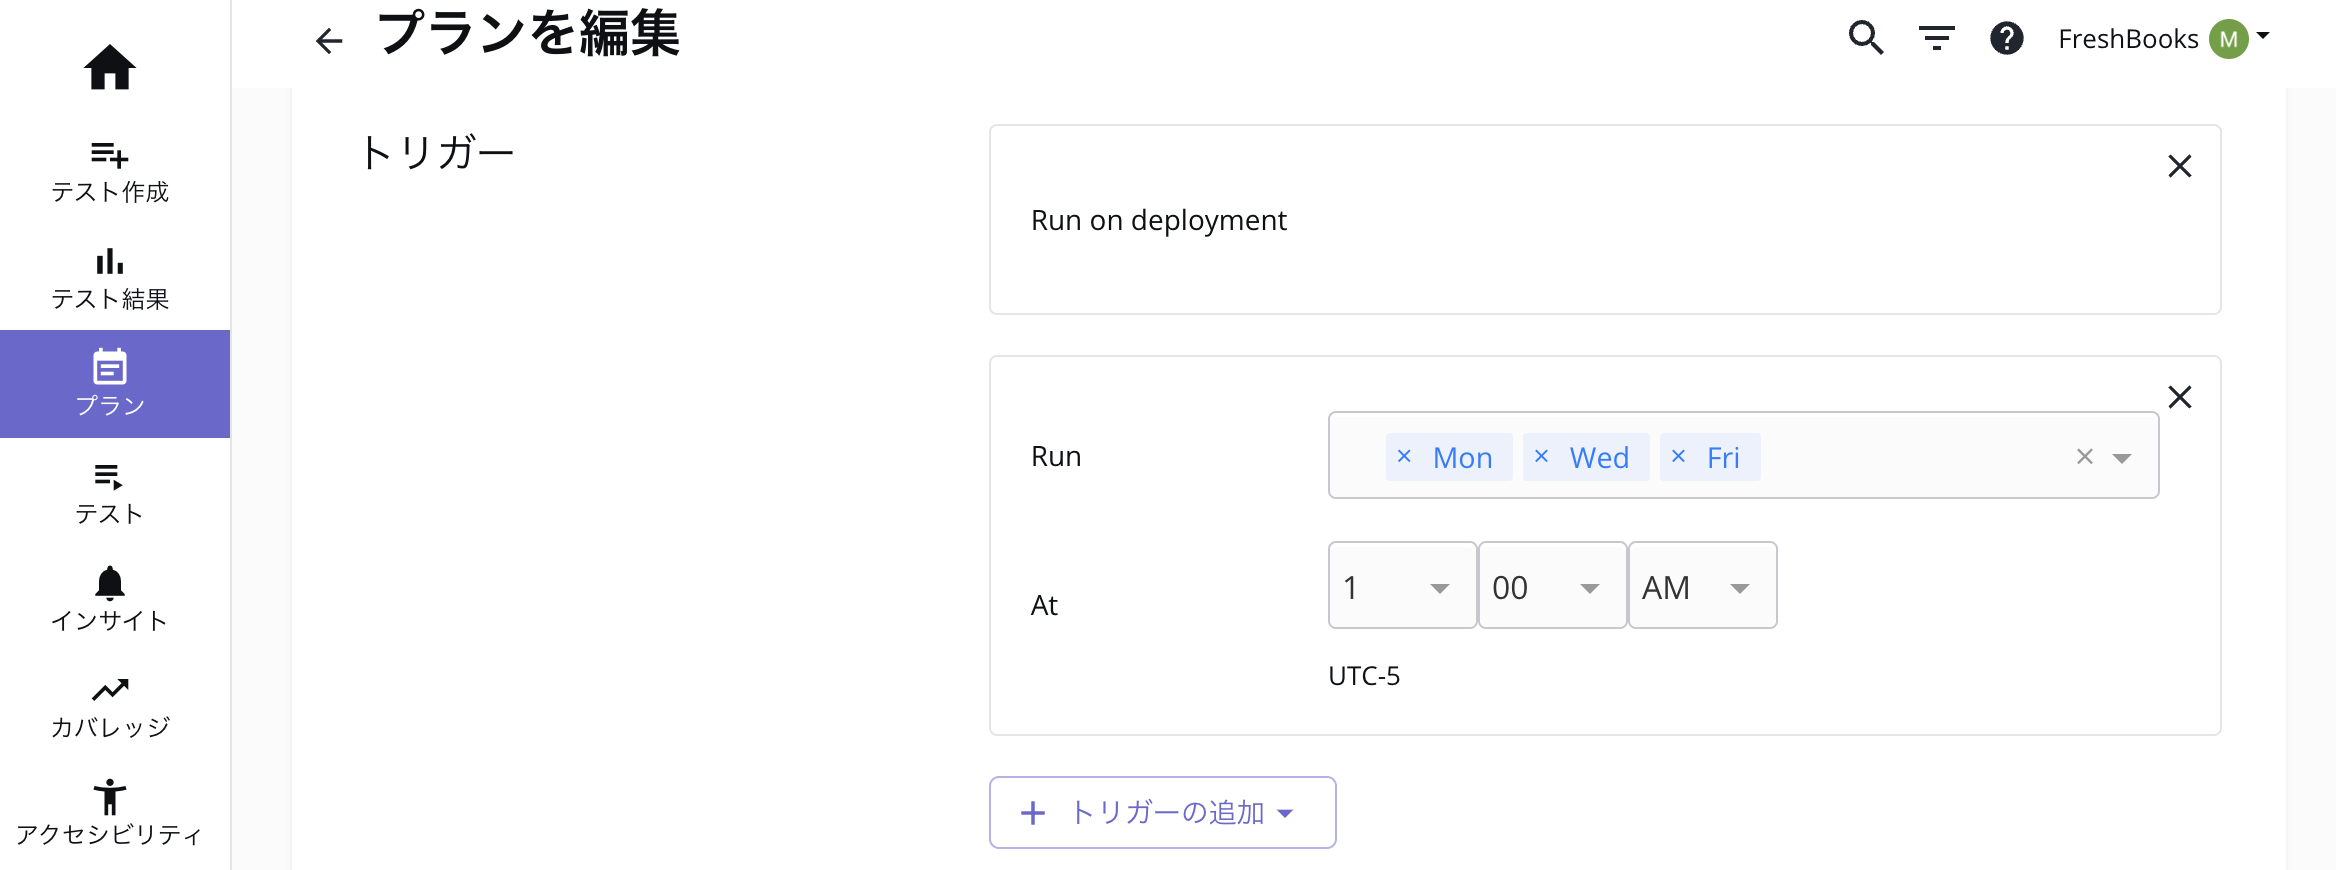The image size is (2336, 870).
Task: Remove the Run on deployment trigger
Action: point(2179,166)
